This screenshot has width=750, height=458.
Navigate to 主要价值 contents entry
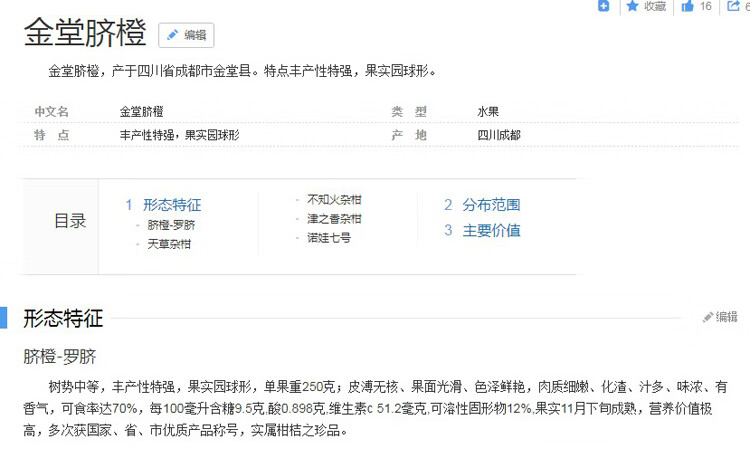click(490, 230)
